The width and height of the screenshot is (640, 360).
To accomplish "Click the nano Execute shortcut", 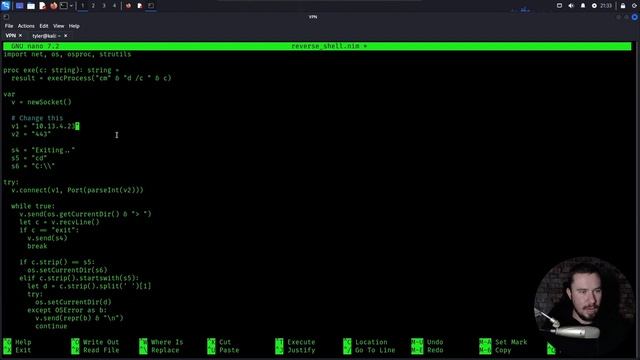I will 295,342.
